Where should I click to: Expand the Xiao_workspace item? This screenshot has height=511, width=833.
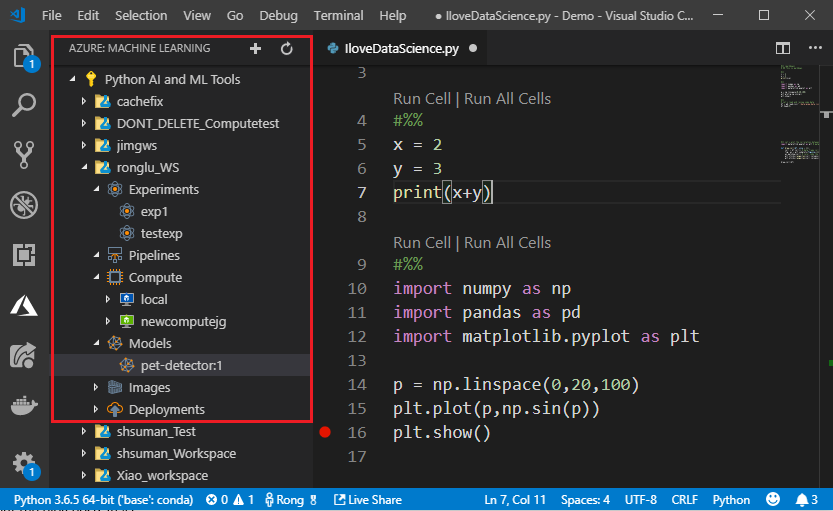(x=83, y=475)
